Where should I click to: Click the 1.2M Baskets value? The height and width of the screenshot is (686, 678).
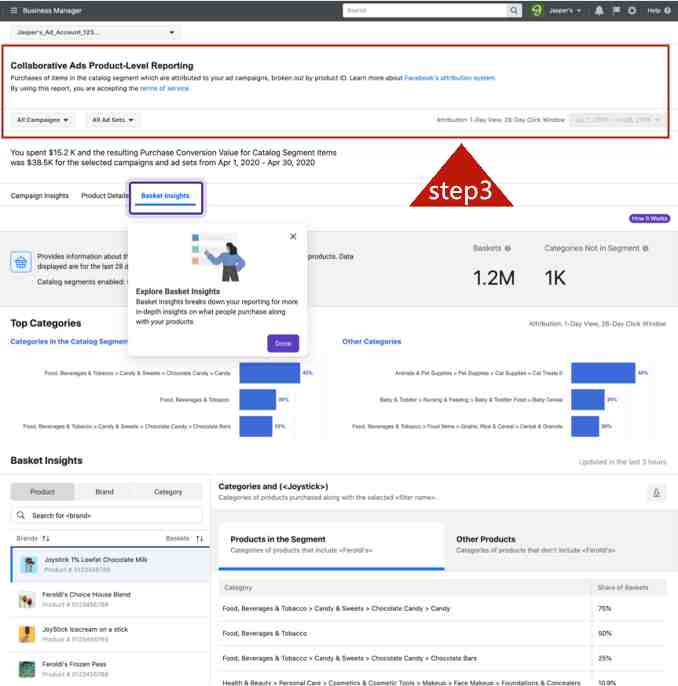pyautogui.click(x=494, y=278)
